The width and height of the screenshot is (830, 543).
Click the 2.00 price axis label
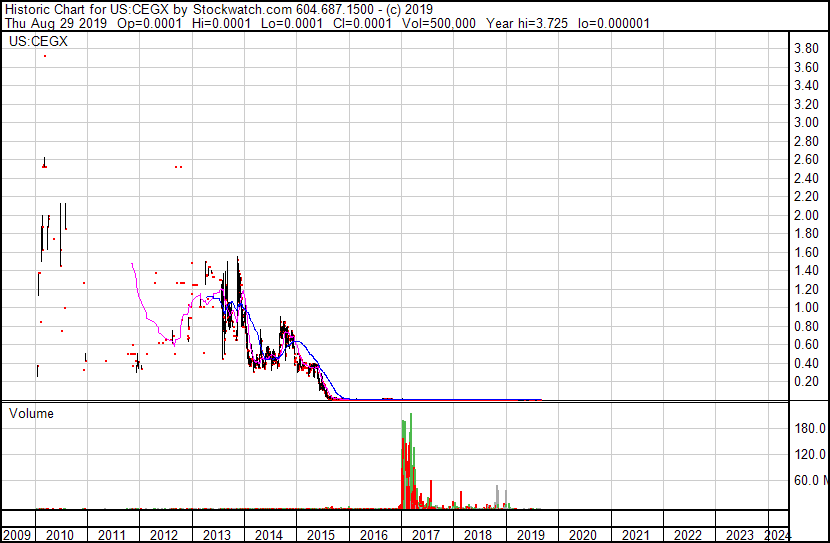pos(806,215)
